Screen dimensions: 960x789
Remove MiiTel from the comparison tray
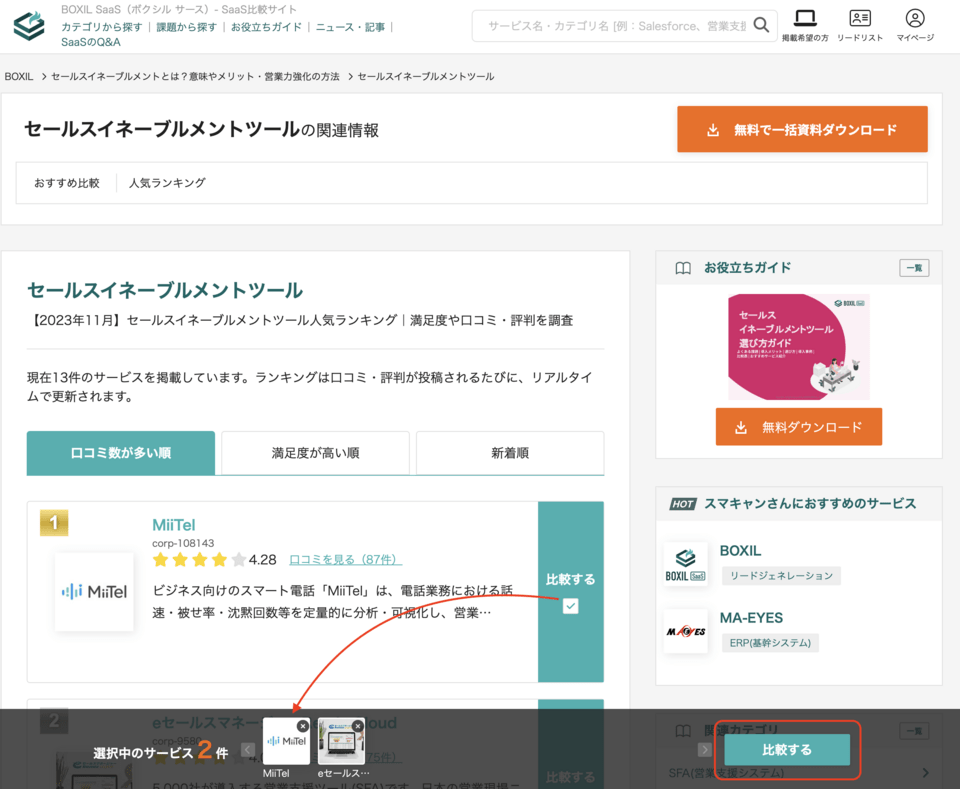tap(303, 726)
